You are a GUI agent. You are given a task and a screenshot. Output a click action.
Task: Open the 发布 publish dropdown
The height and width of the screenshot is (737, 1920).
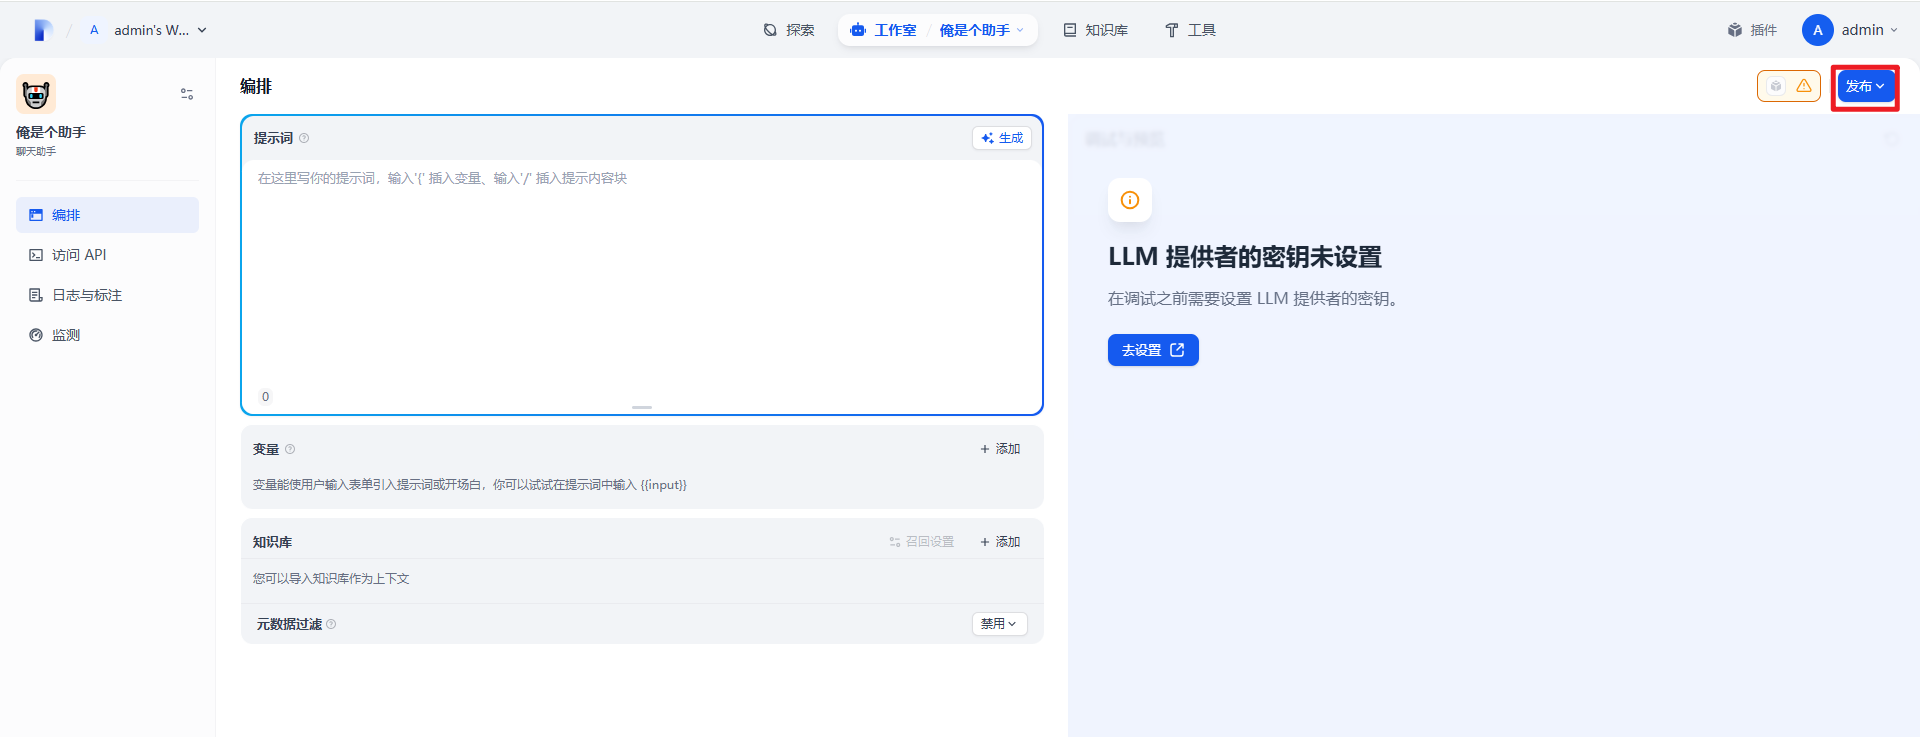1865,86
